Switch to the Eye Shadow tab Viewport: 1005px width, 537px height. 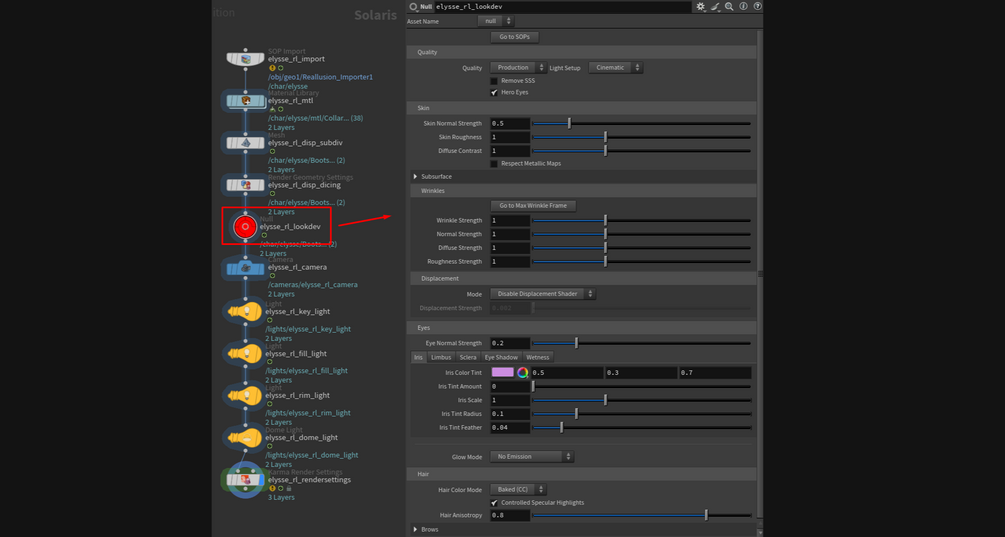click(x=501, y=357)
